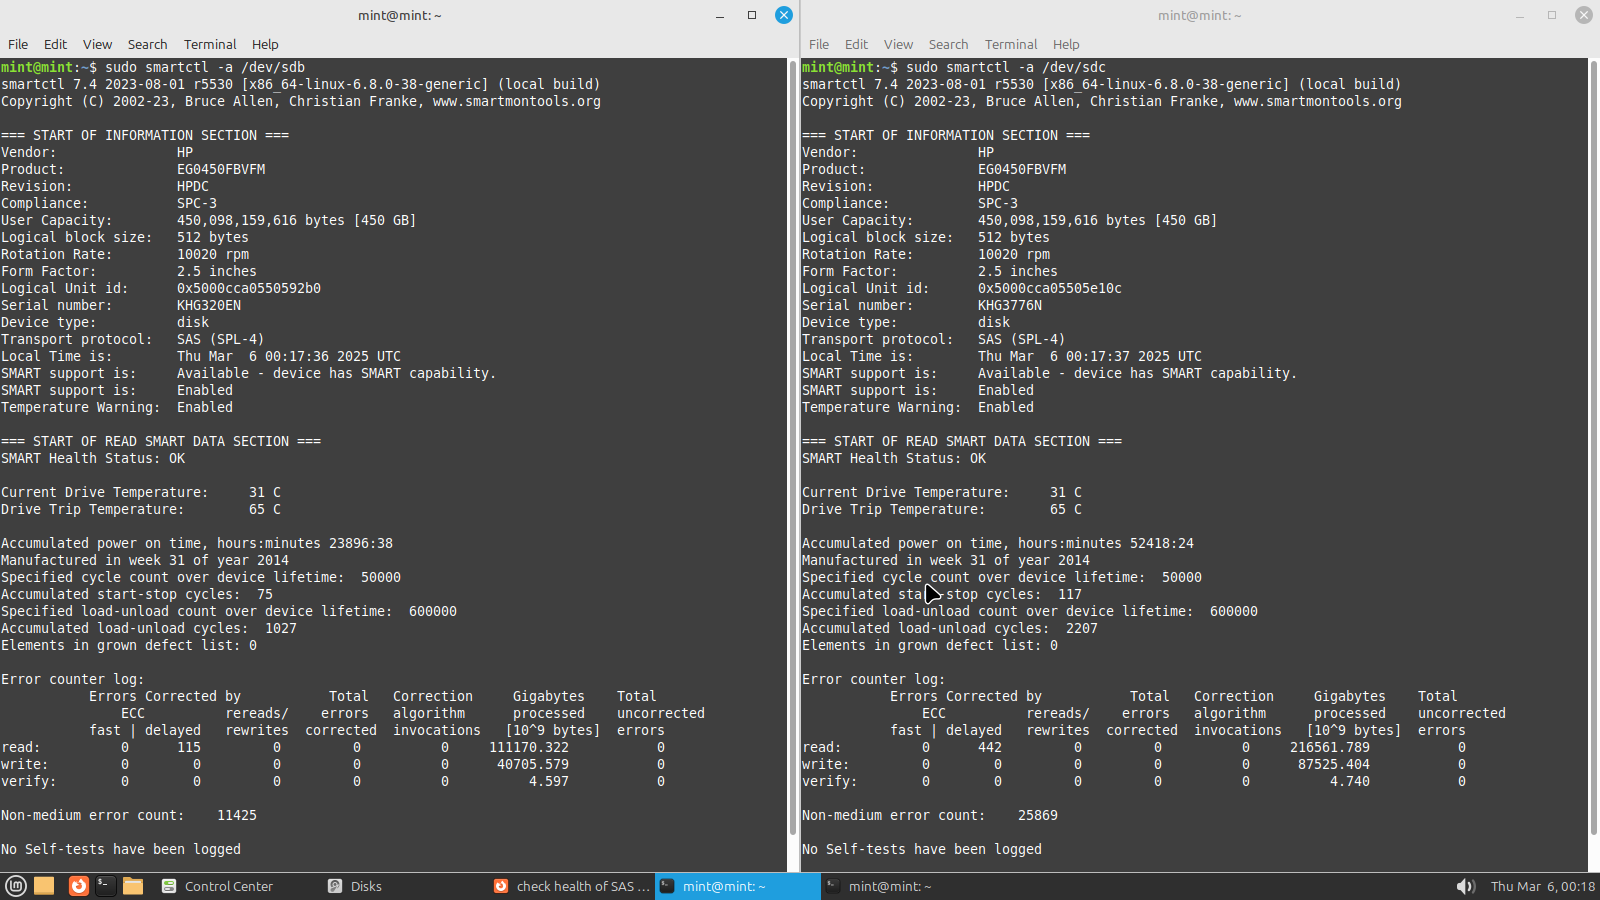Open the terminal launcher in the panel

105,886
